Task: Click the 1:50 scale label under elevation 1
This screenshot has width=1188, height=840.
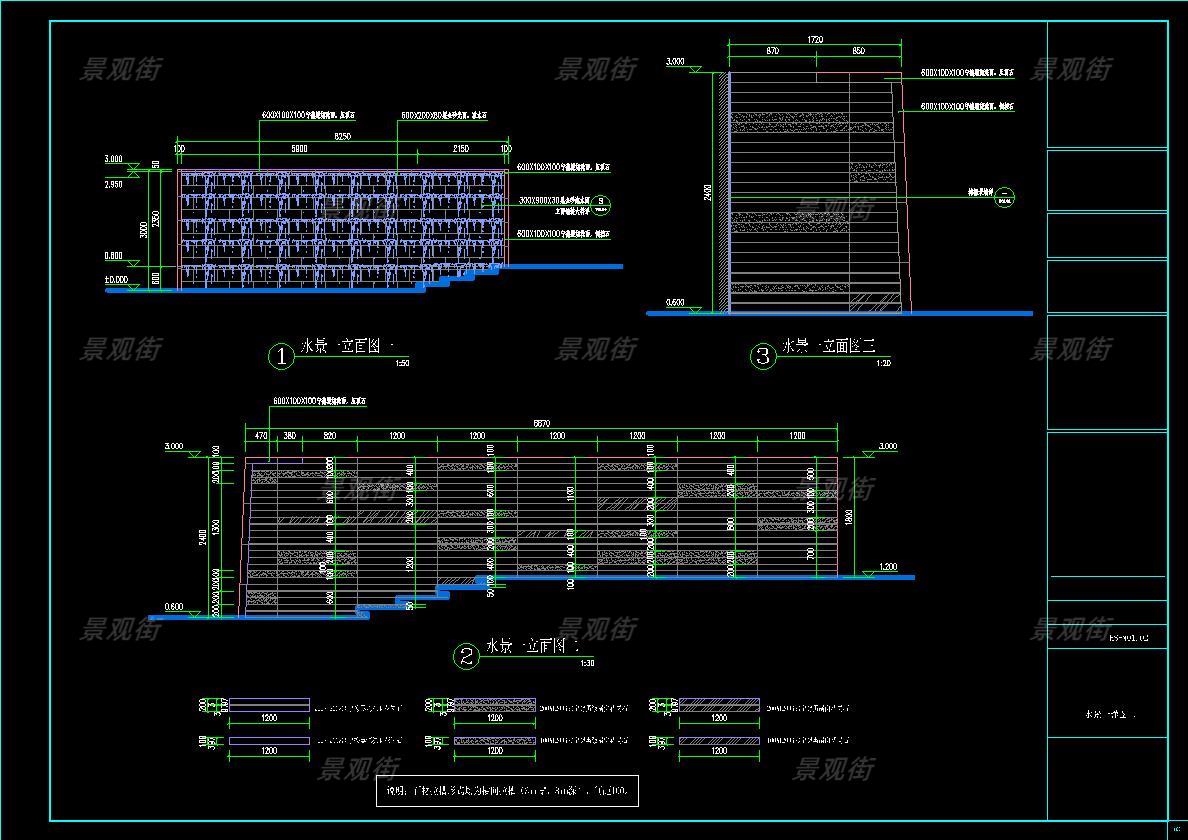Action: coord(402,363)
